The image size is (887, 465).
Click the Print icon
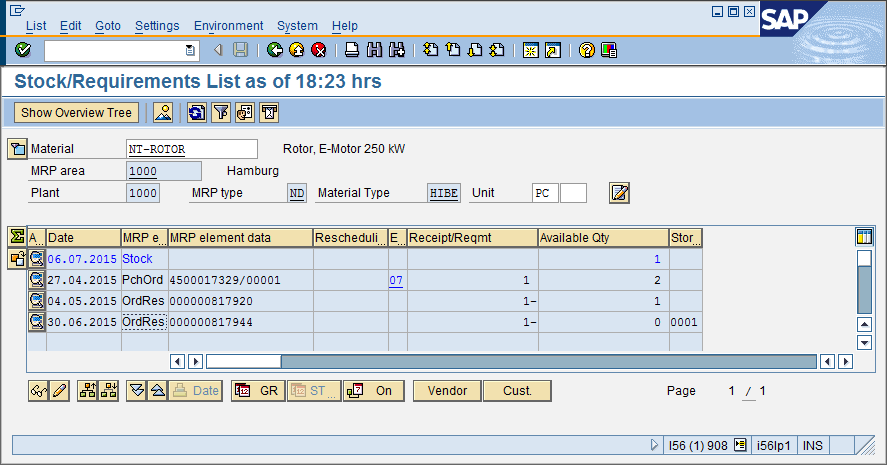click(x=352, y=50)
